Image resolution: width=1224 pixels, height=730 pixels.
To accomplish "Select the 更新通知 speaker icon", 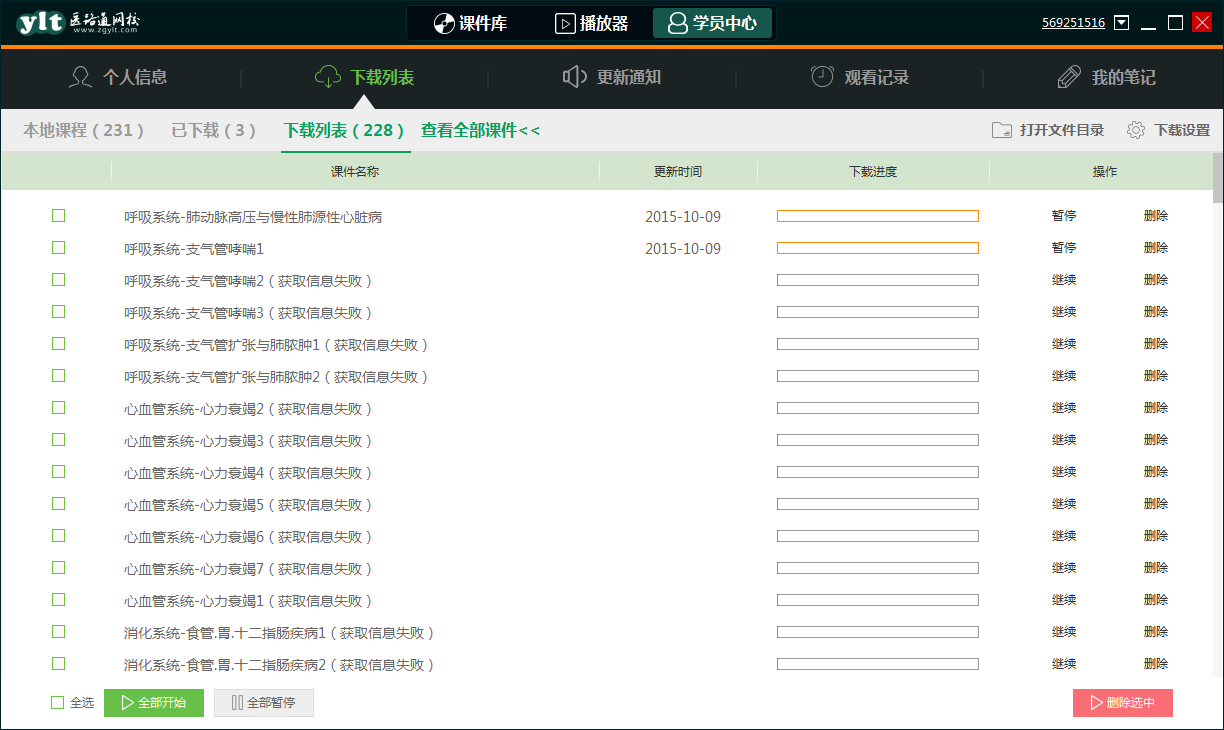I will [x=574, y=77].
